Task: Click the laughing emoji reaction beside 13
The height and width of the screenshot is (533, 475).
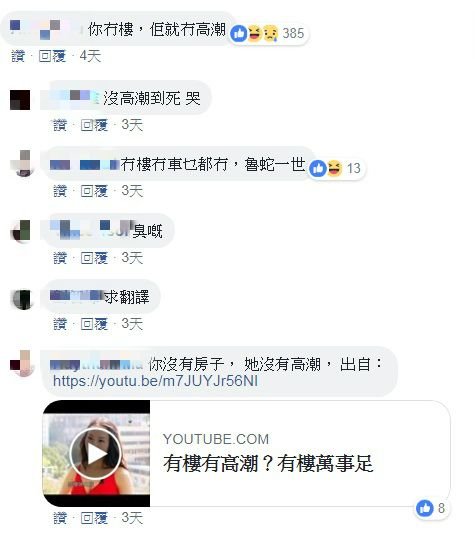Action: [x=334, y=168]
